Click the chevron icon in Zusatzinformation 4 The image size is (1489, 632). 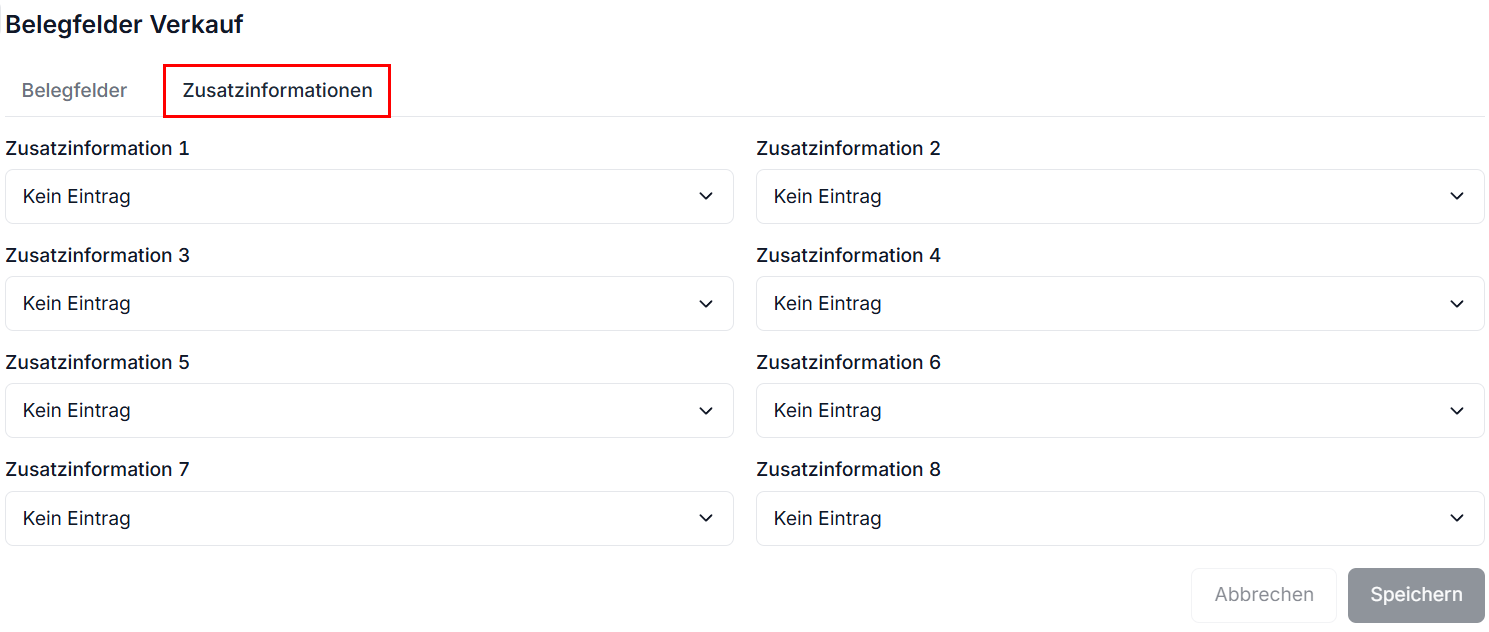(x=1457, y=303)
